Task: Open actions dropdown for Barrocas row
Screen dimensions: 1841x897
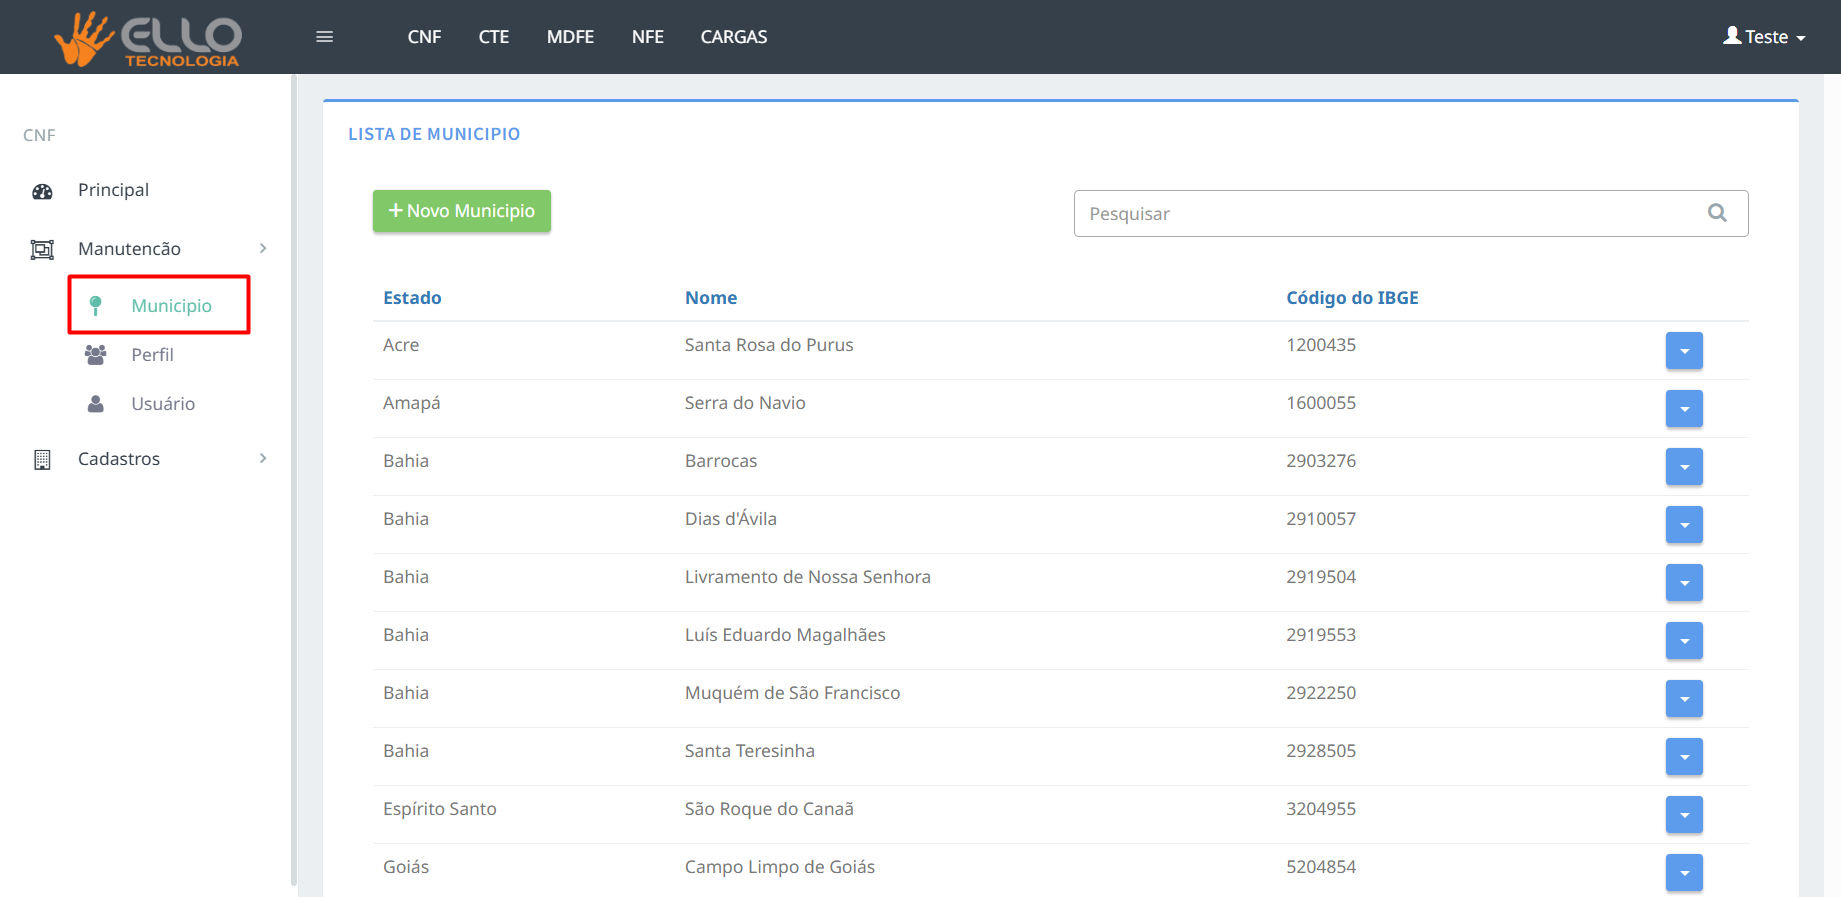Action: (1684, 467)
